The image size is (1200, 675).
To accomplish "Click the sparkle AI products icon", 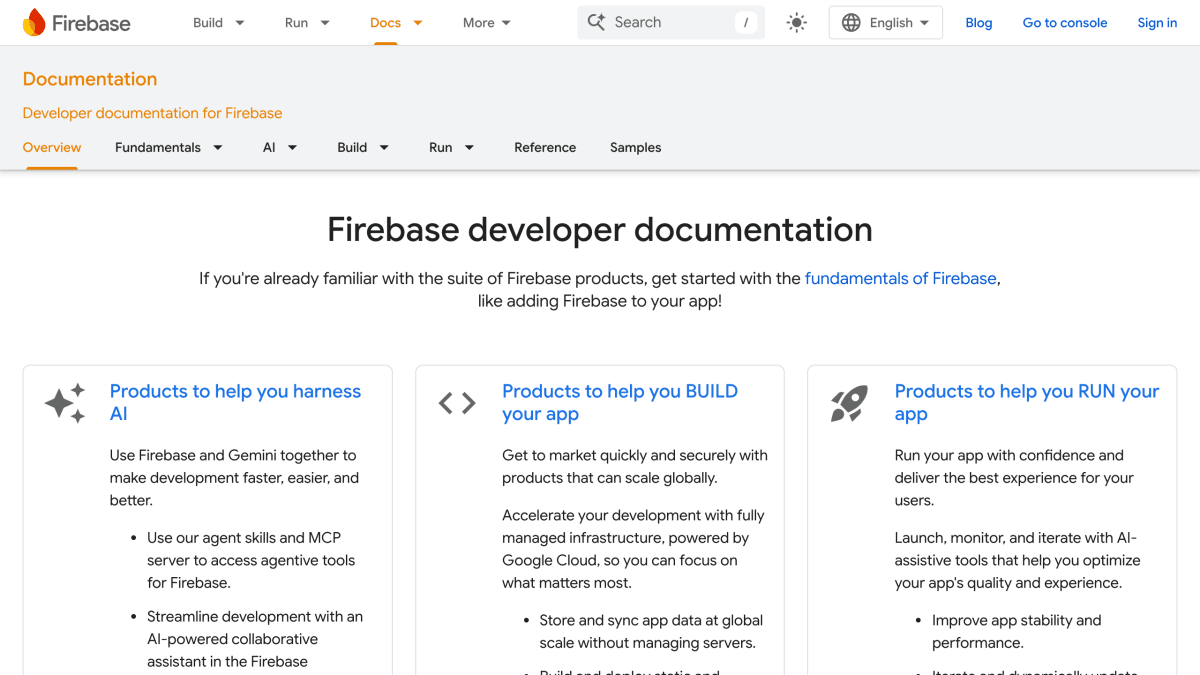I will (x=66, y=403).
